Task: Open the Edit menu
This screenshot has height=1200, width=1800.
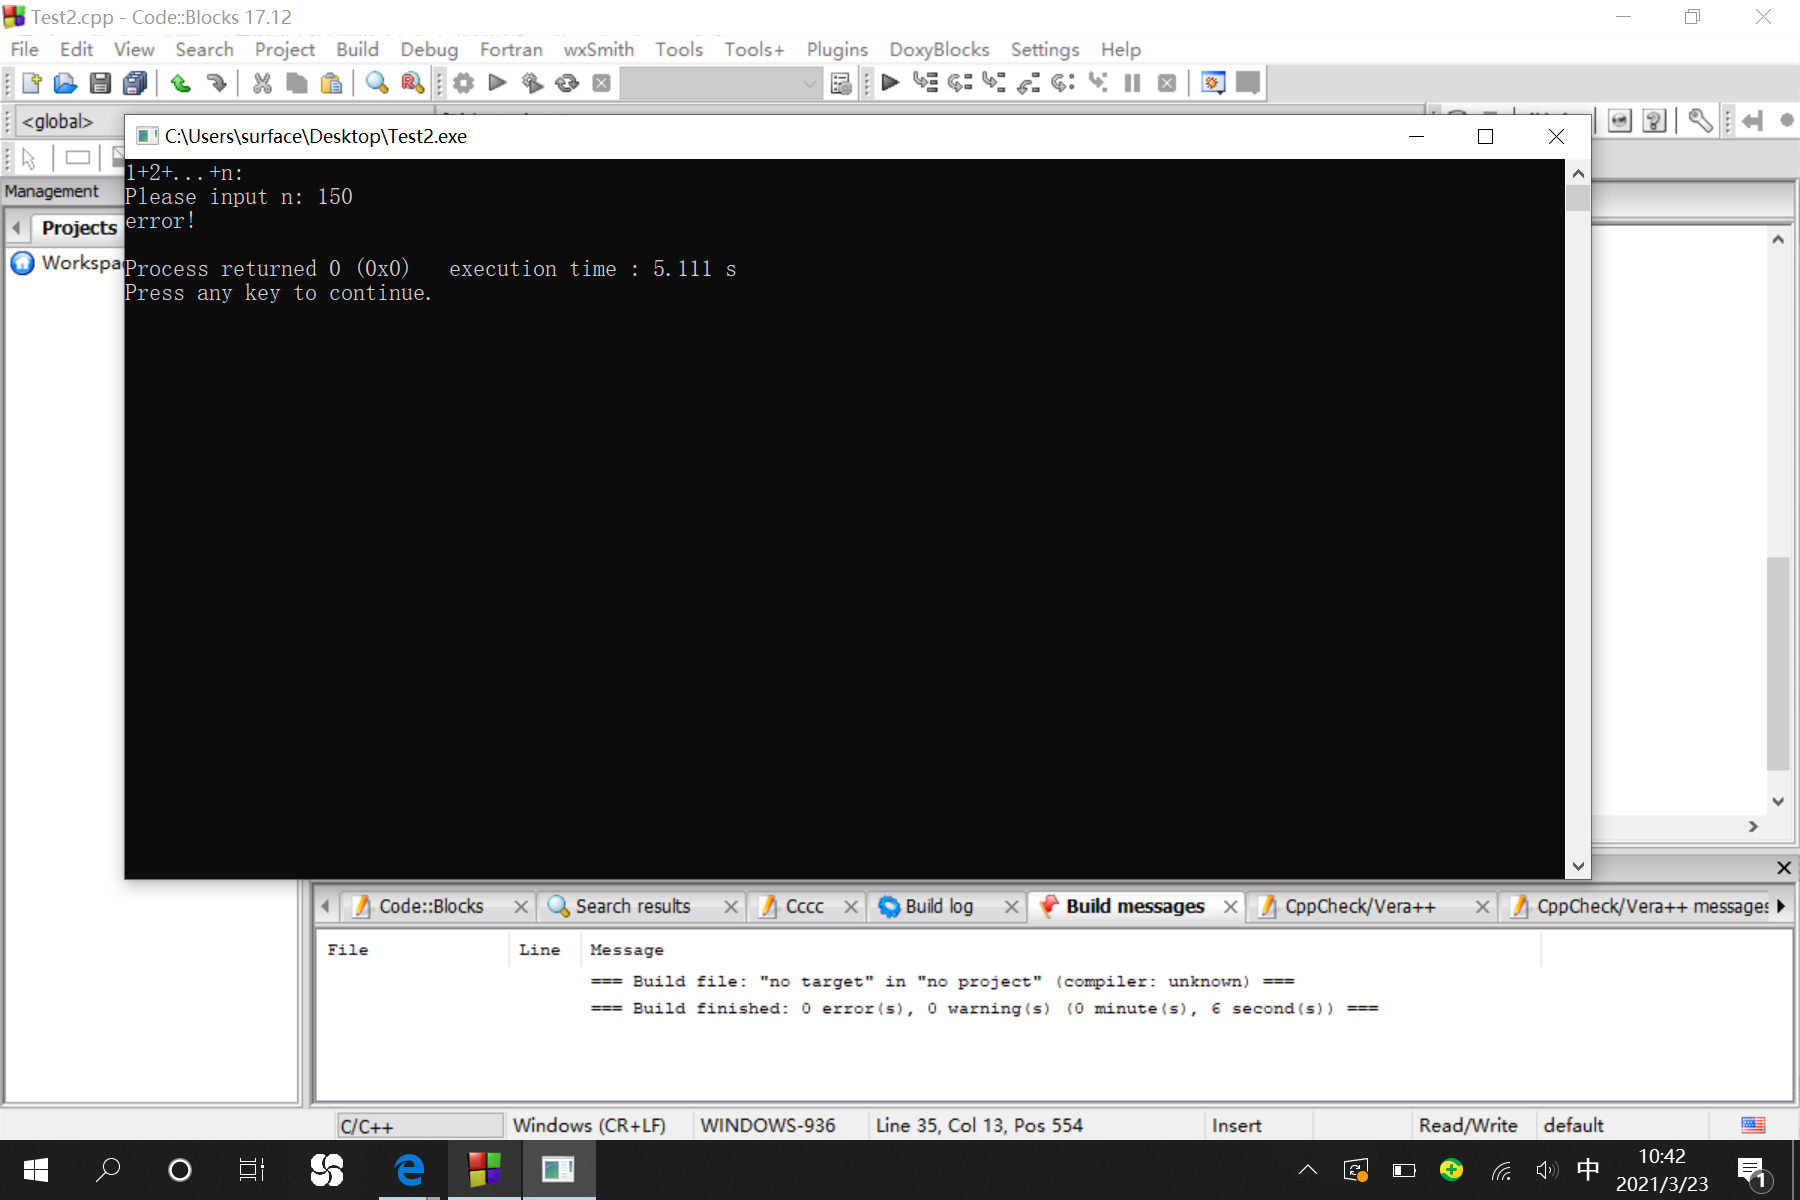Action: 76,49
